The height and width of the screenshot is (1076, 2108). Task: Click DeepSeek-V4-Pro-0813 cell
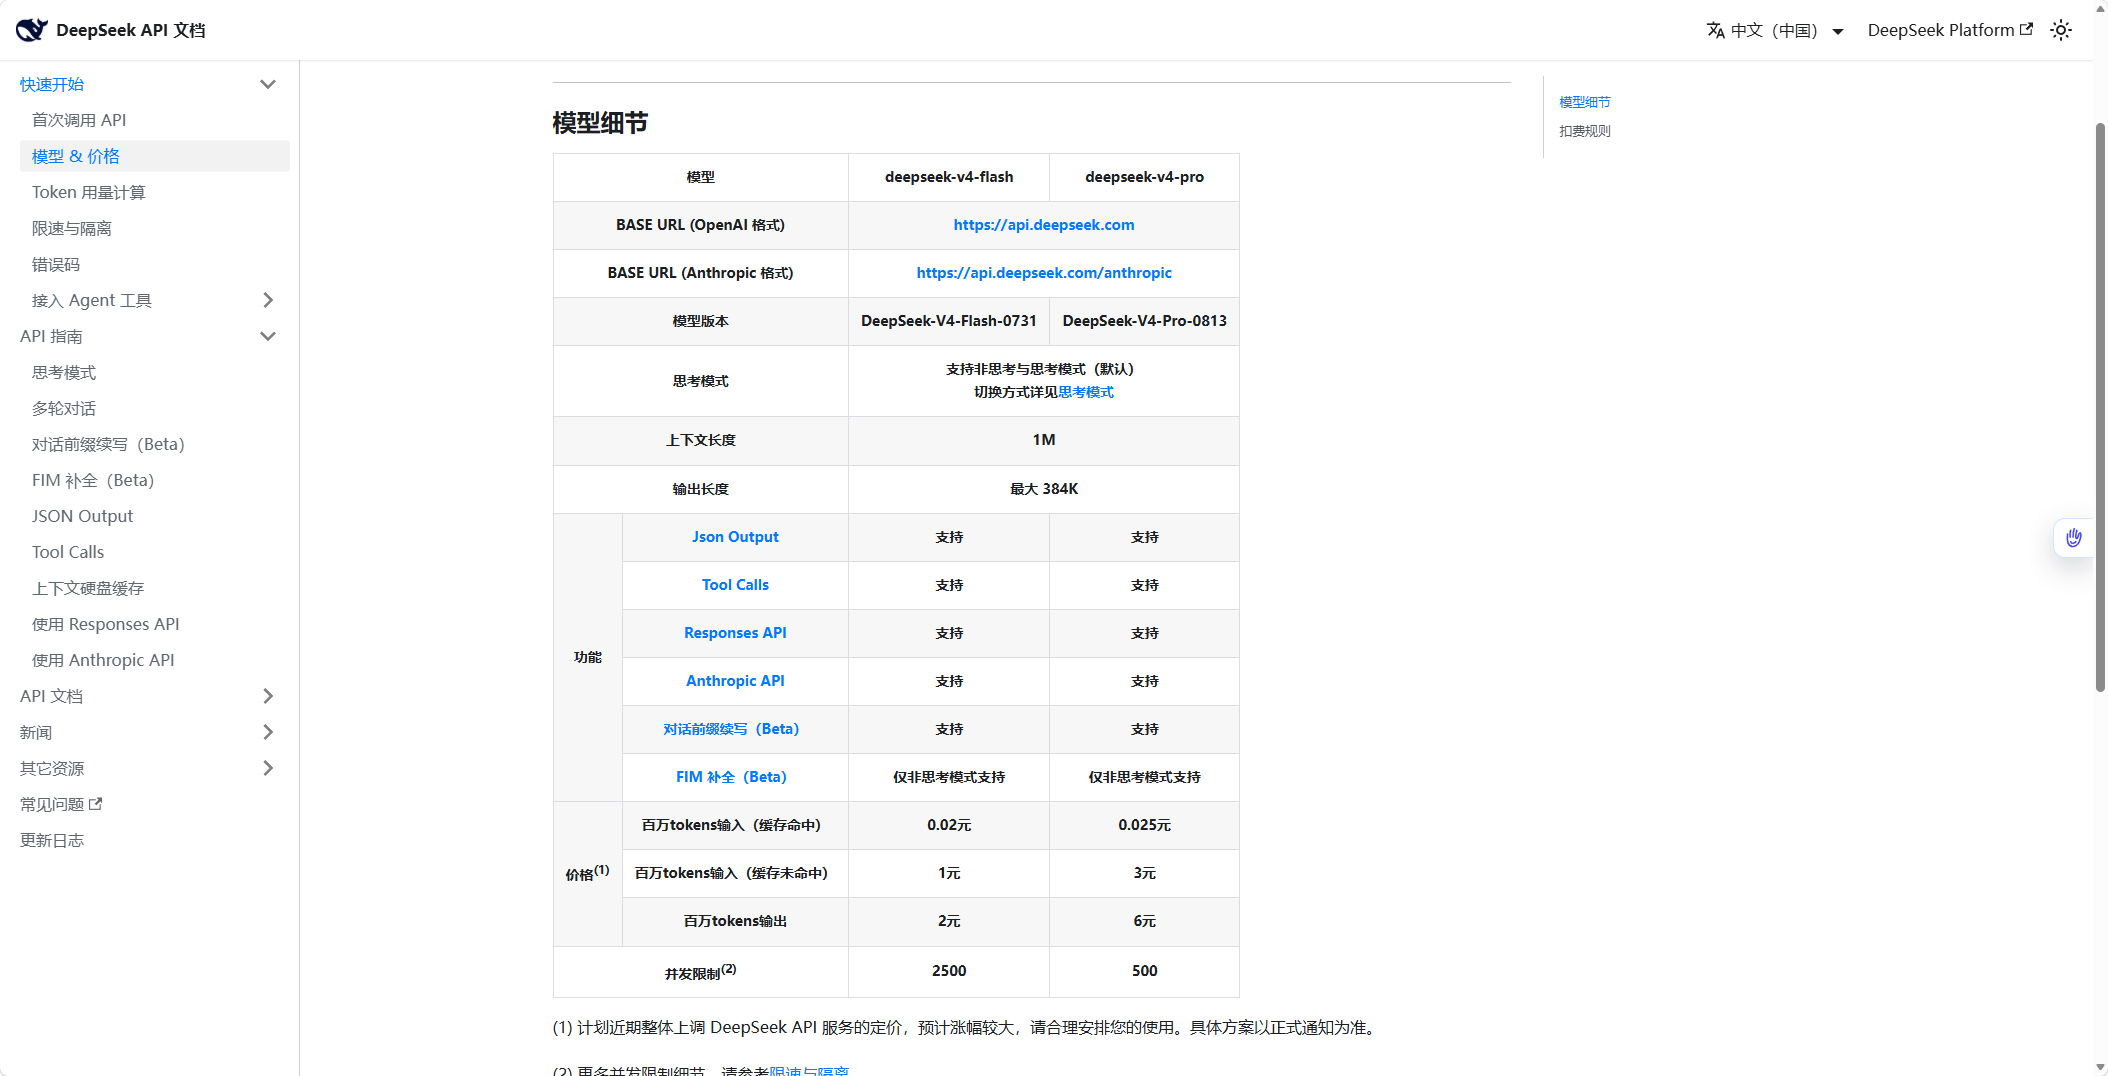pyautogui.click(x=1144, y=321)
